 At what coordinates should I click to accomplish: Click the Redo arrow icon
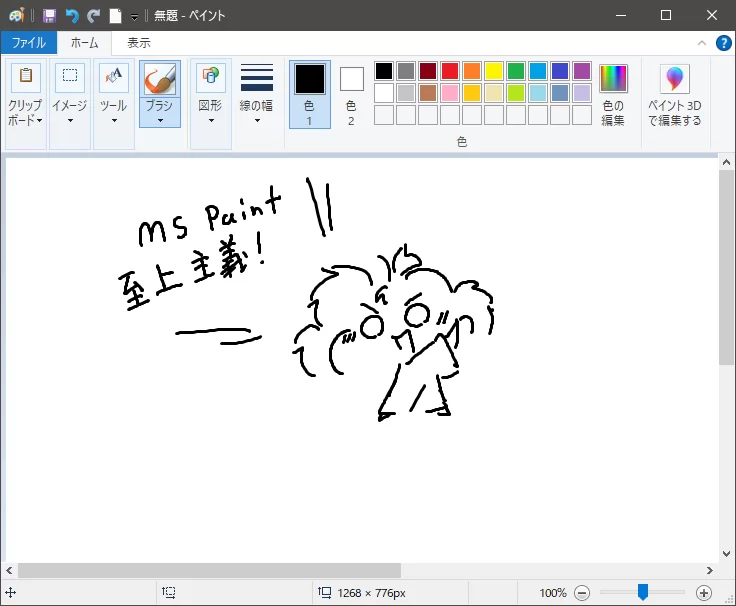pos(93,15)
